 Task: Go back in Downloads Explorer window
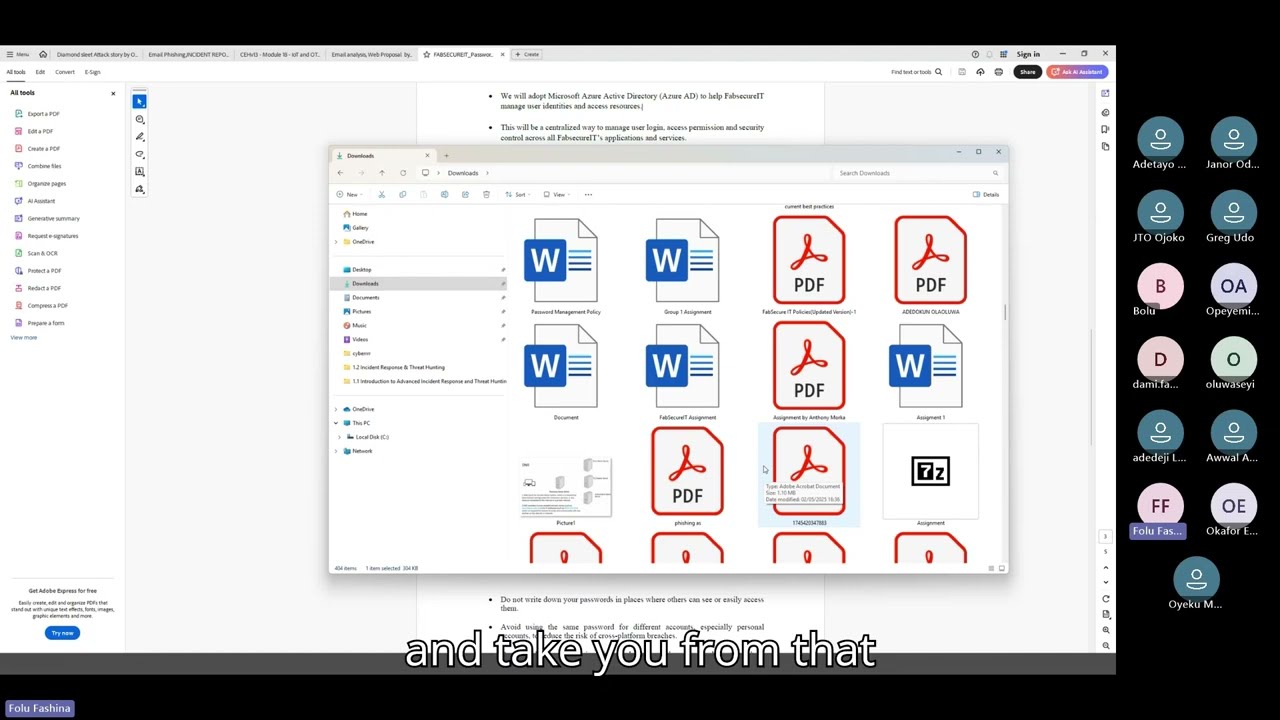point(340,173)
